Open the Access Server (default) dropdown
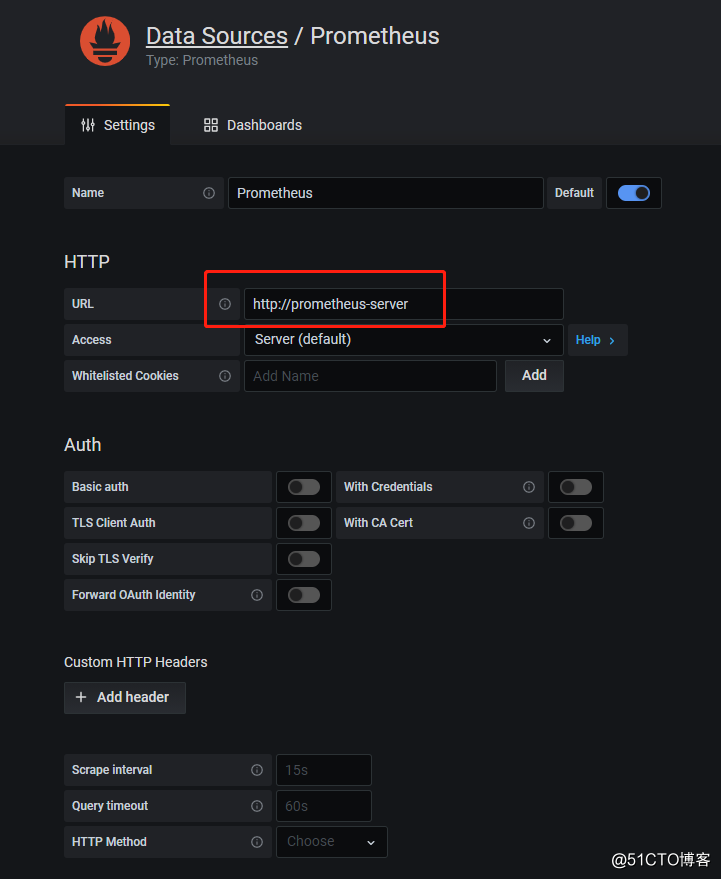Screen dimensions: 721x879 [404, 340]
